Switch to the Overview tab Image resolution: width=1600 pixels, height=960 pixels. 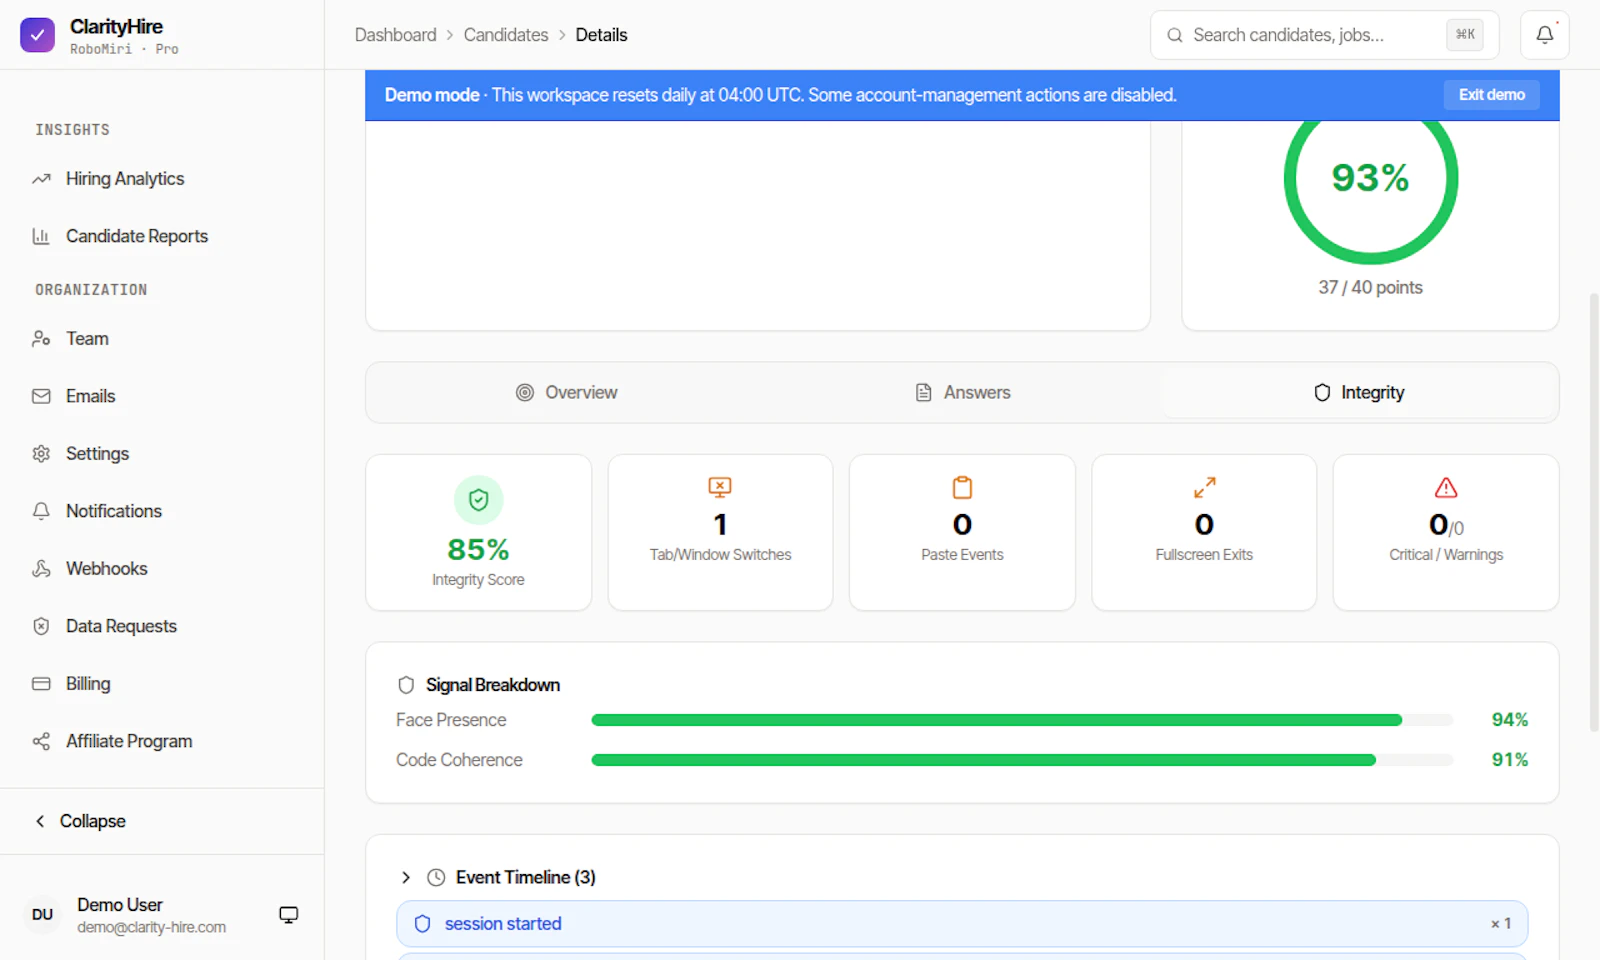point(566,393)
